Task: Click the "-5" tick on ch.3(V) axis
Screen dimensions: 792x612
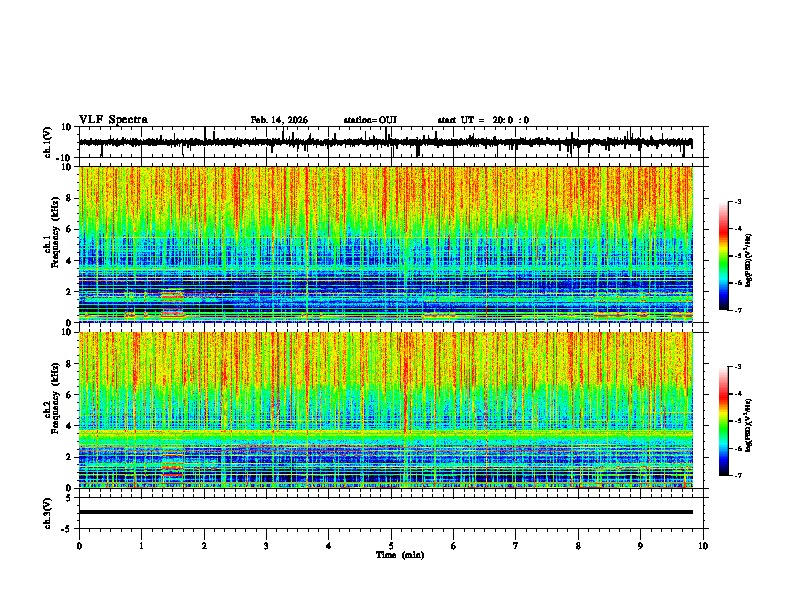Action: [x=67, y=529]
